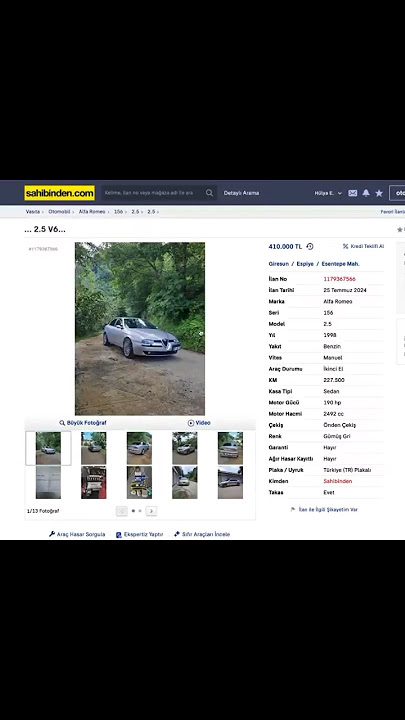Click the Sıfır Araçları İncele icon
The height and width of the screenshot is (720, 405).
point(177,534)
